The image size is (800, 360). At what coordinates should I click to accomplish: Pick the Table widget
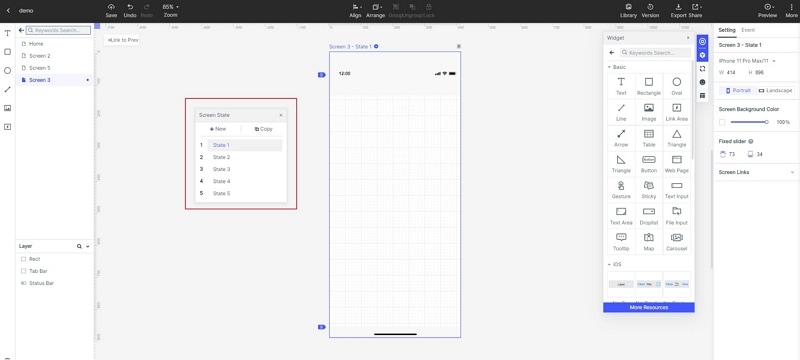(649, 138)
